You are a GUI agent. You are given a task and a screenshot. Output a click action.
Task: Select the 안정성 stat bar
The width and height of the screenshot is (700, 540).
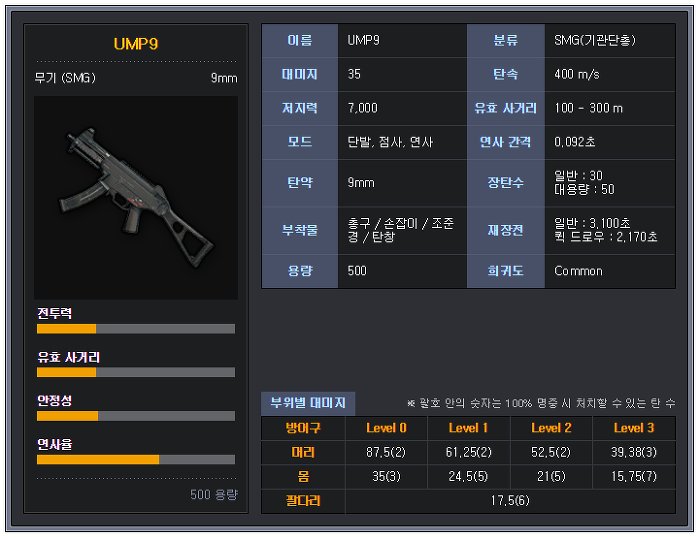coord(136,416)
